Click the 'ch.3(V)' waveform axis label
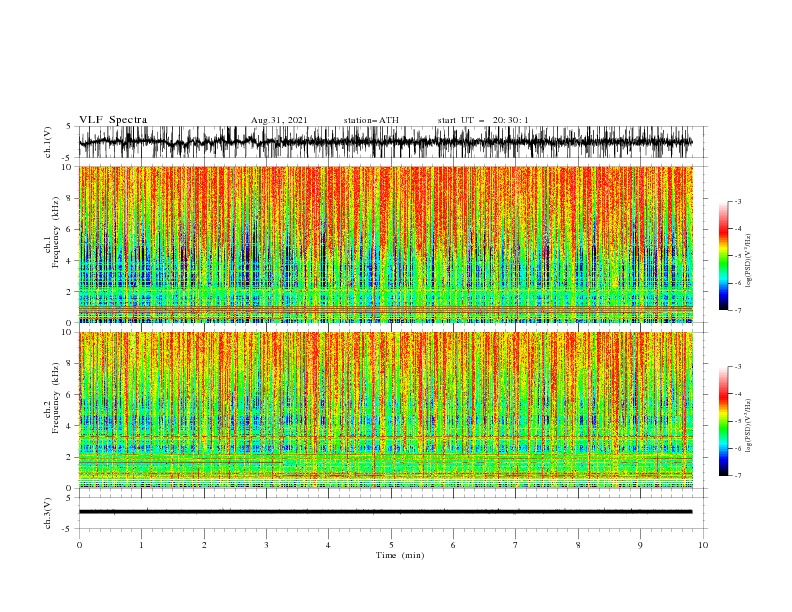The height and width of the screenshot is (612, 792). click(48, 513)
